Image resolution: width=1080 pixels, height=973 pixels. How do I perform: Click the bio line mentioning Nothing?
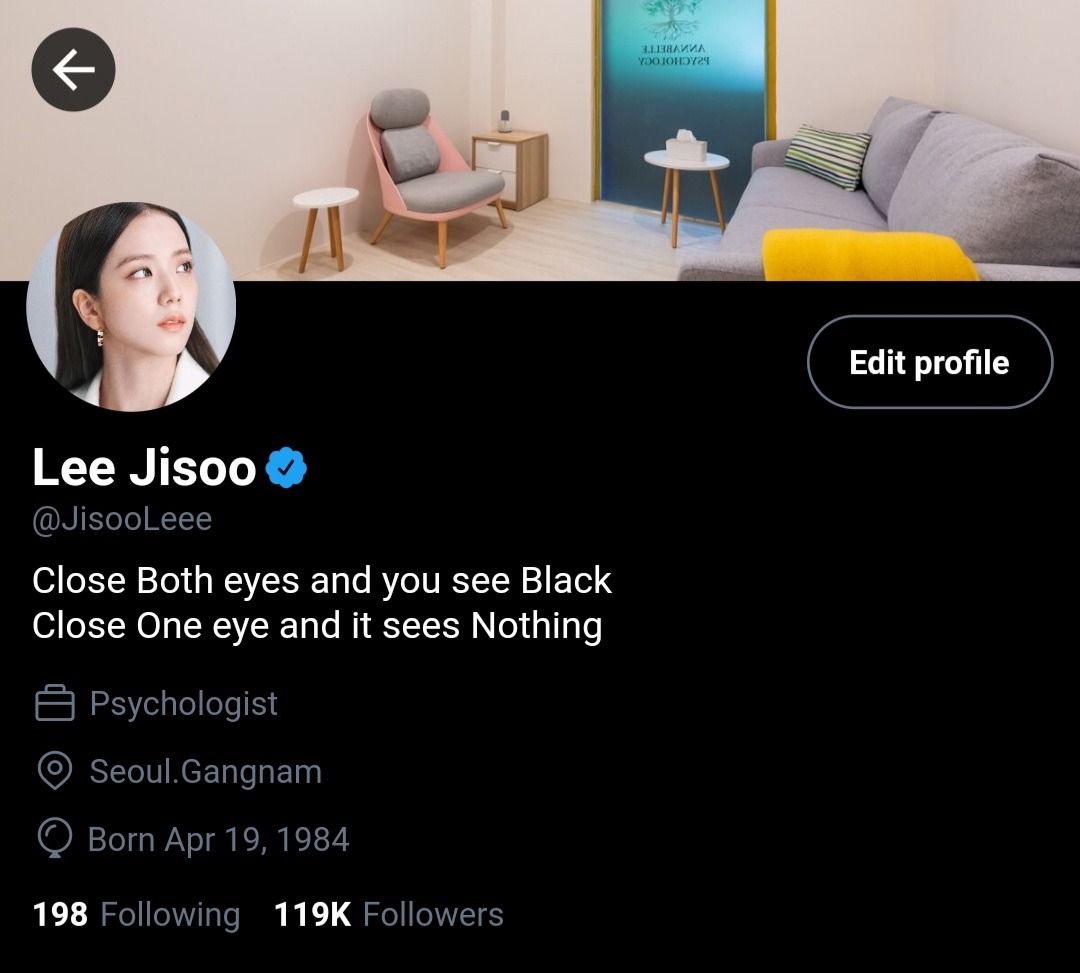point(318,626)
